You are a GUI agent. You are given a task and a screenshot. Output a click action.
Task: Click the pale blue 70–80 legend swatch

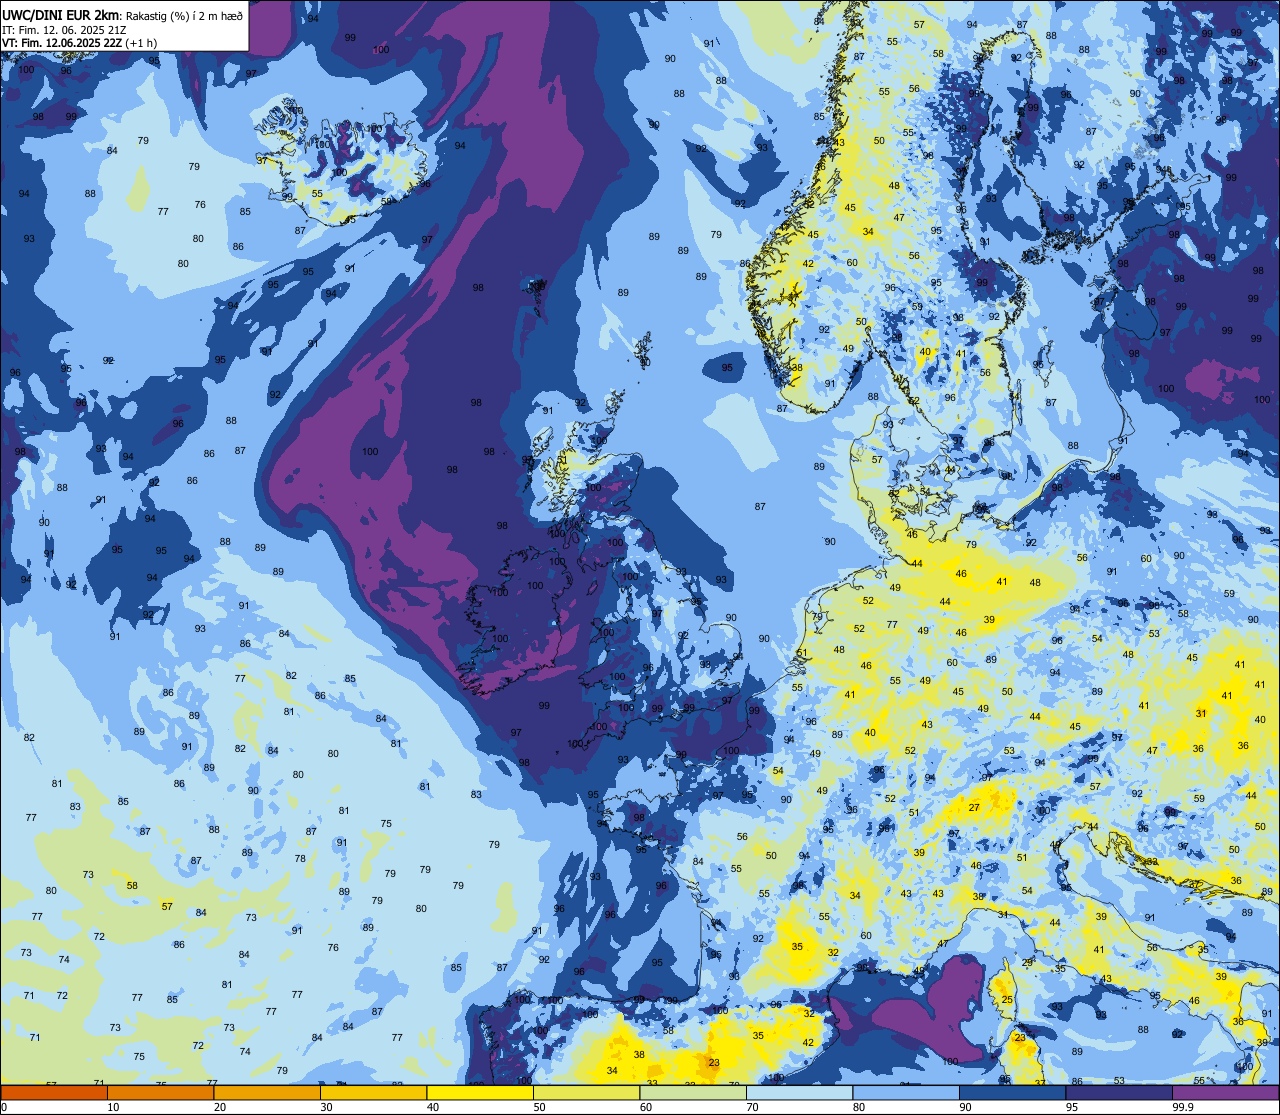[799, 1092]
